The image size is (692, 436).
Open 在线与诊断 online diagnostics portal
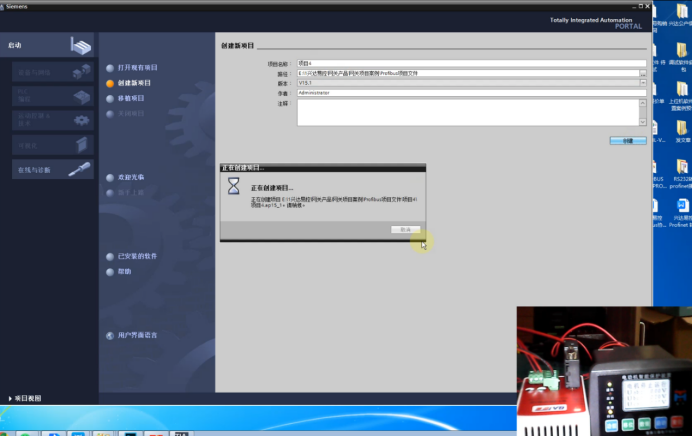click(53, 169)
